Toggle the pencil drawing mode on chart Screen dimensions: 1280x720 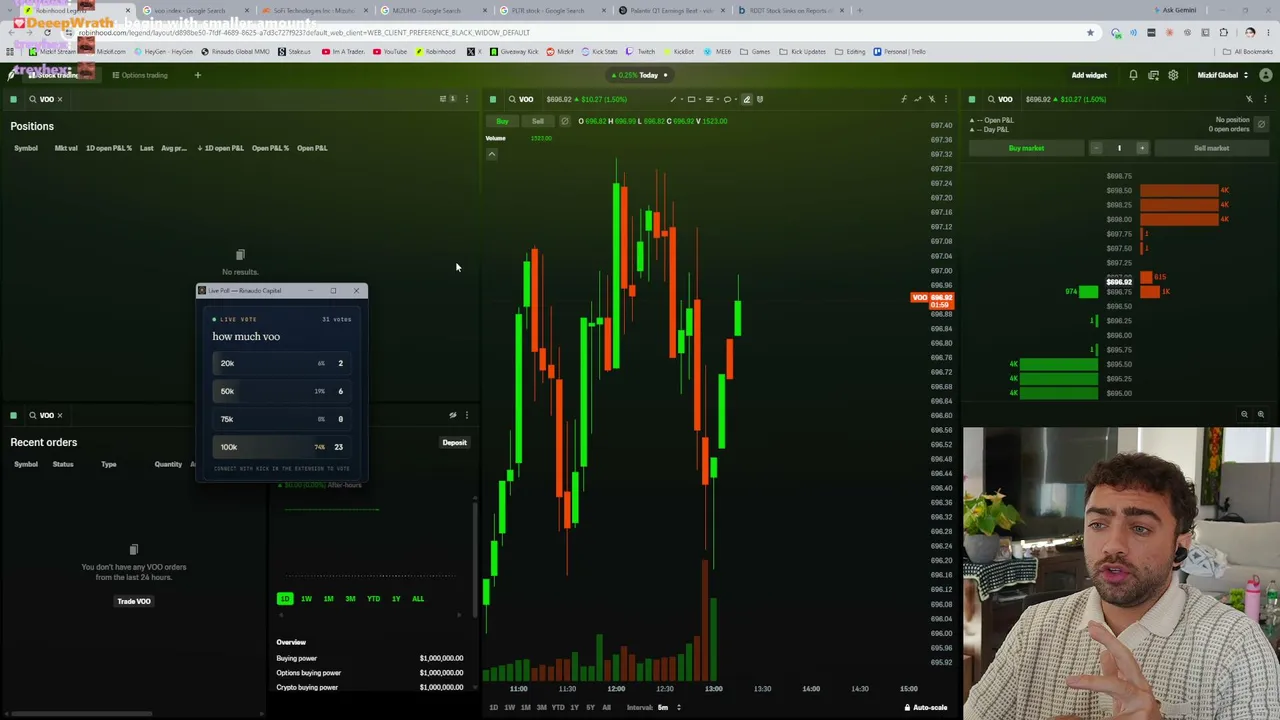pyautogui.click(x=746, y=99)
